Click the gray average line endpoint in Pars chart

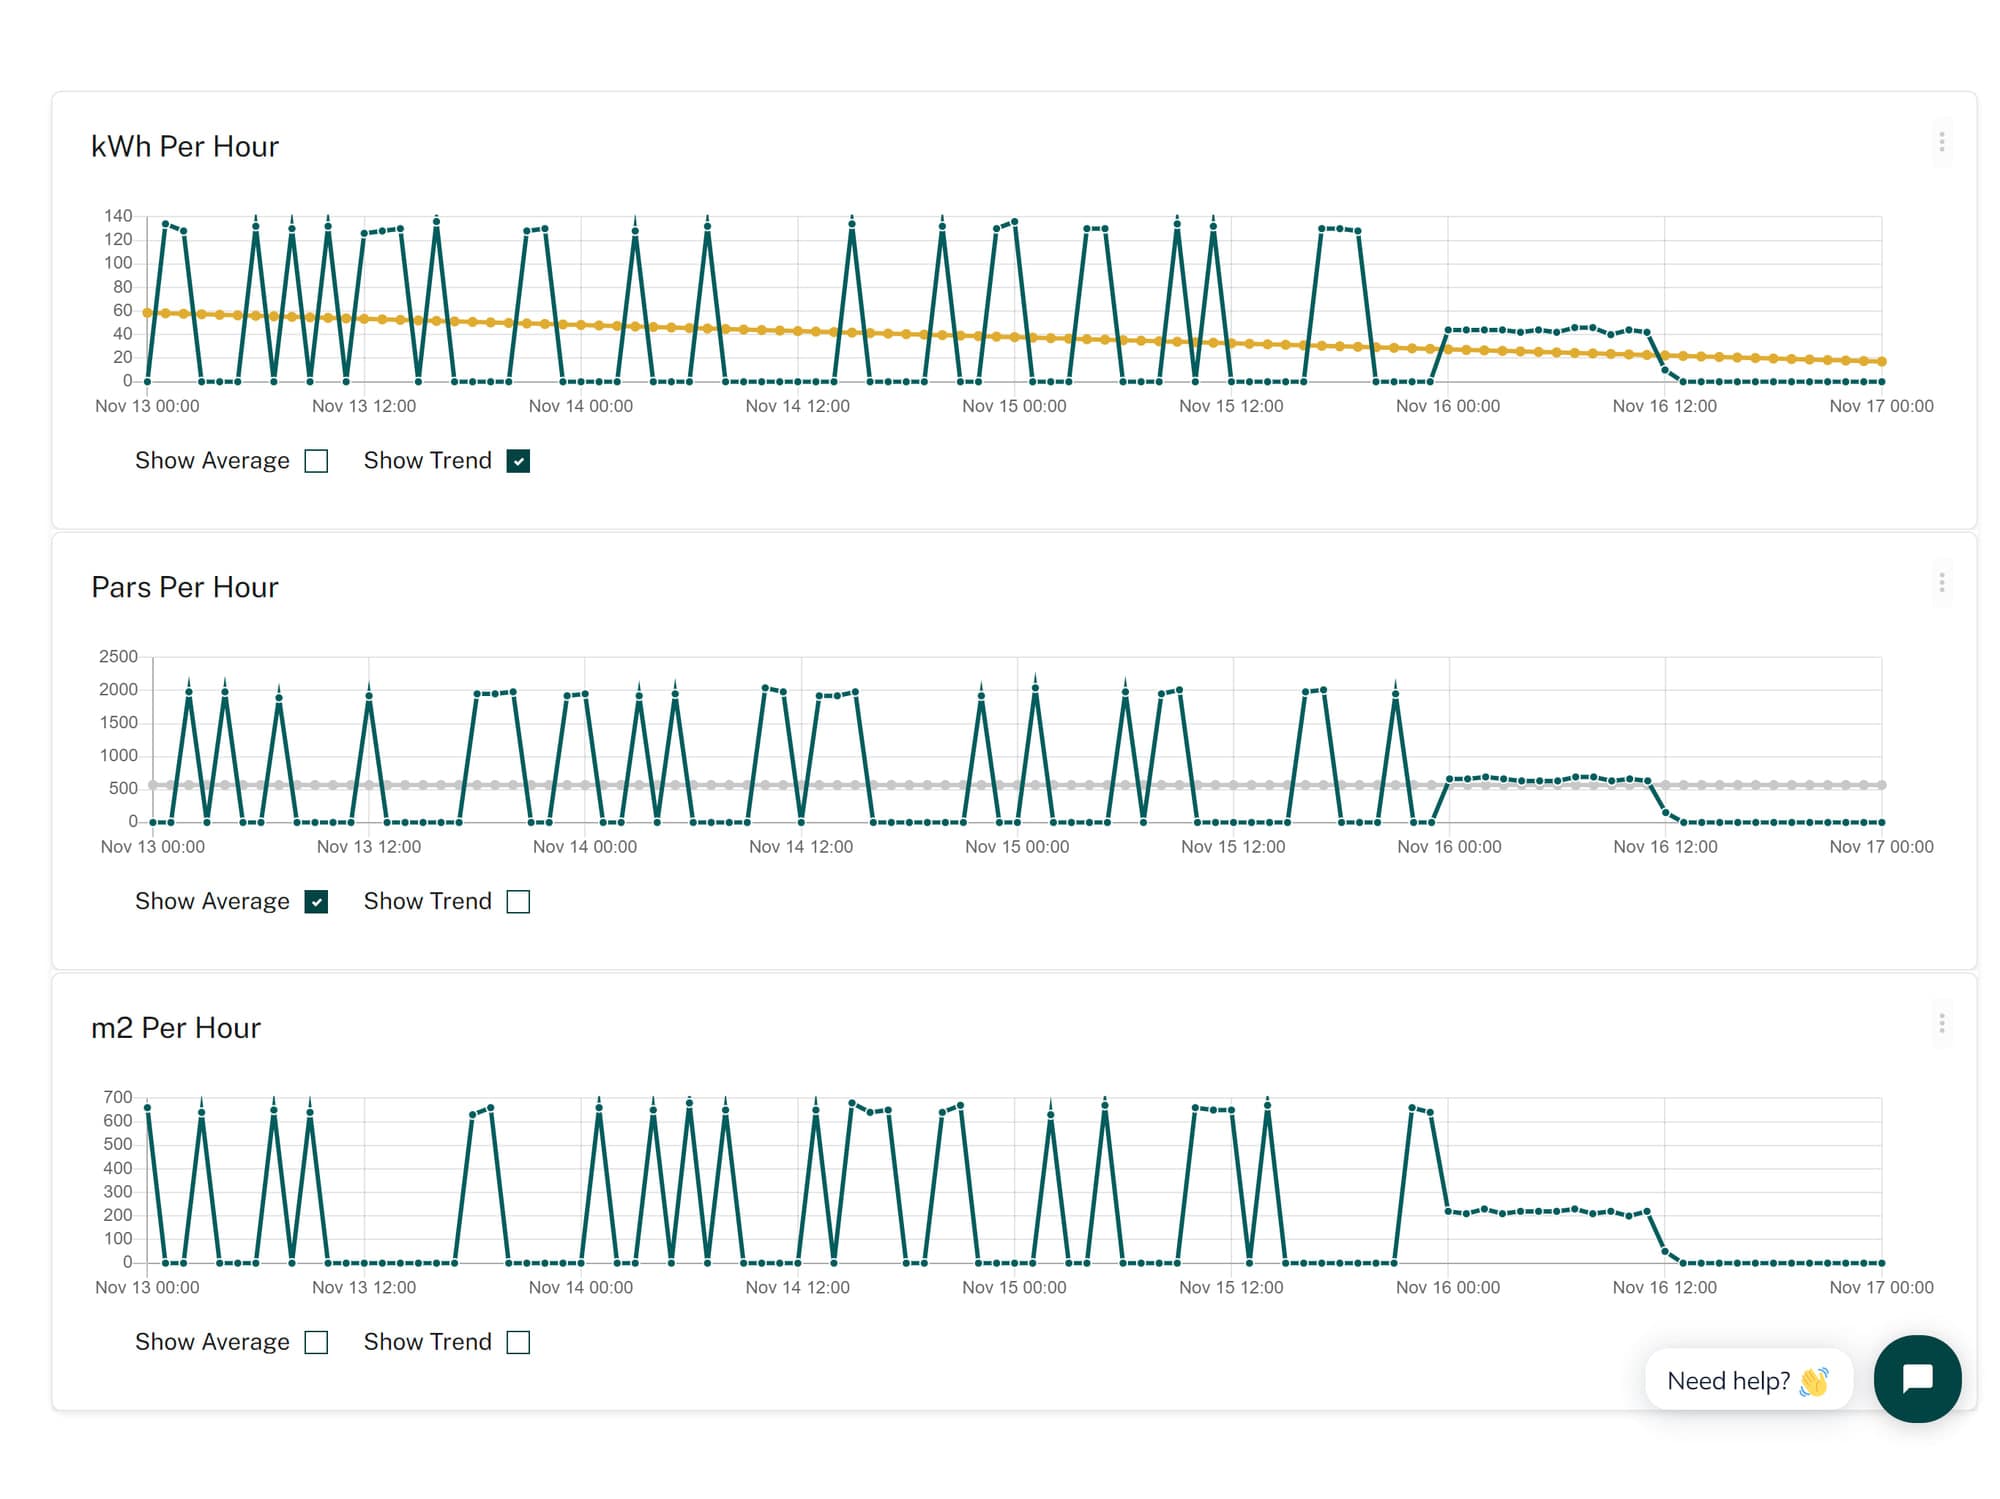coord(1882,786)
